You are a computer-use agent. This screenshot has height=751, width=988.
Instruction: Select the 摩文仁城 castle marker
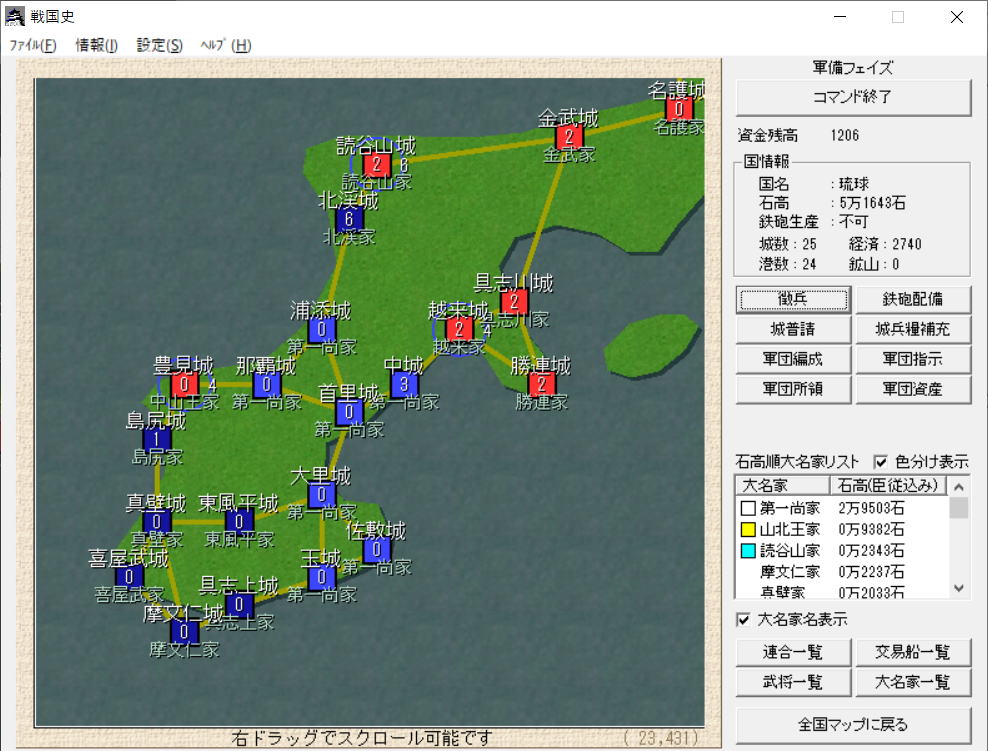coord(184,631)
